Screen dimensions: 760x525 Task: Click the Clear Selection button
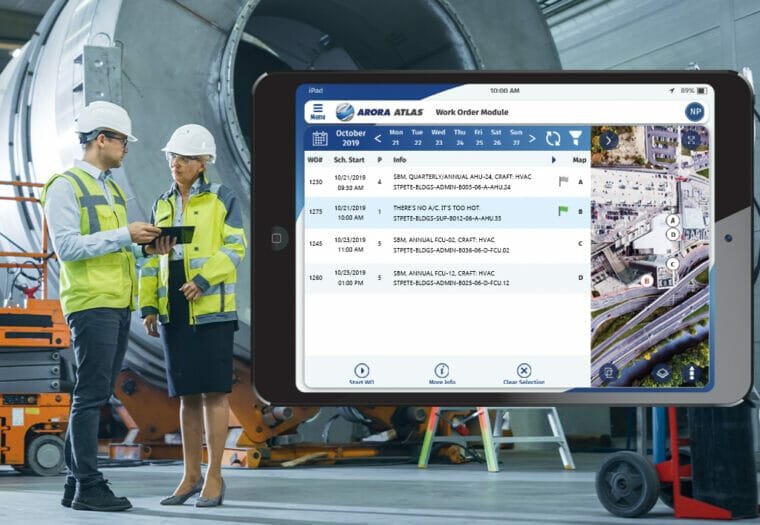pos(524,374)
